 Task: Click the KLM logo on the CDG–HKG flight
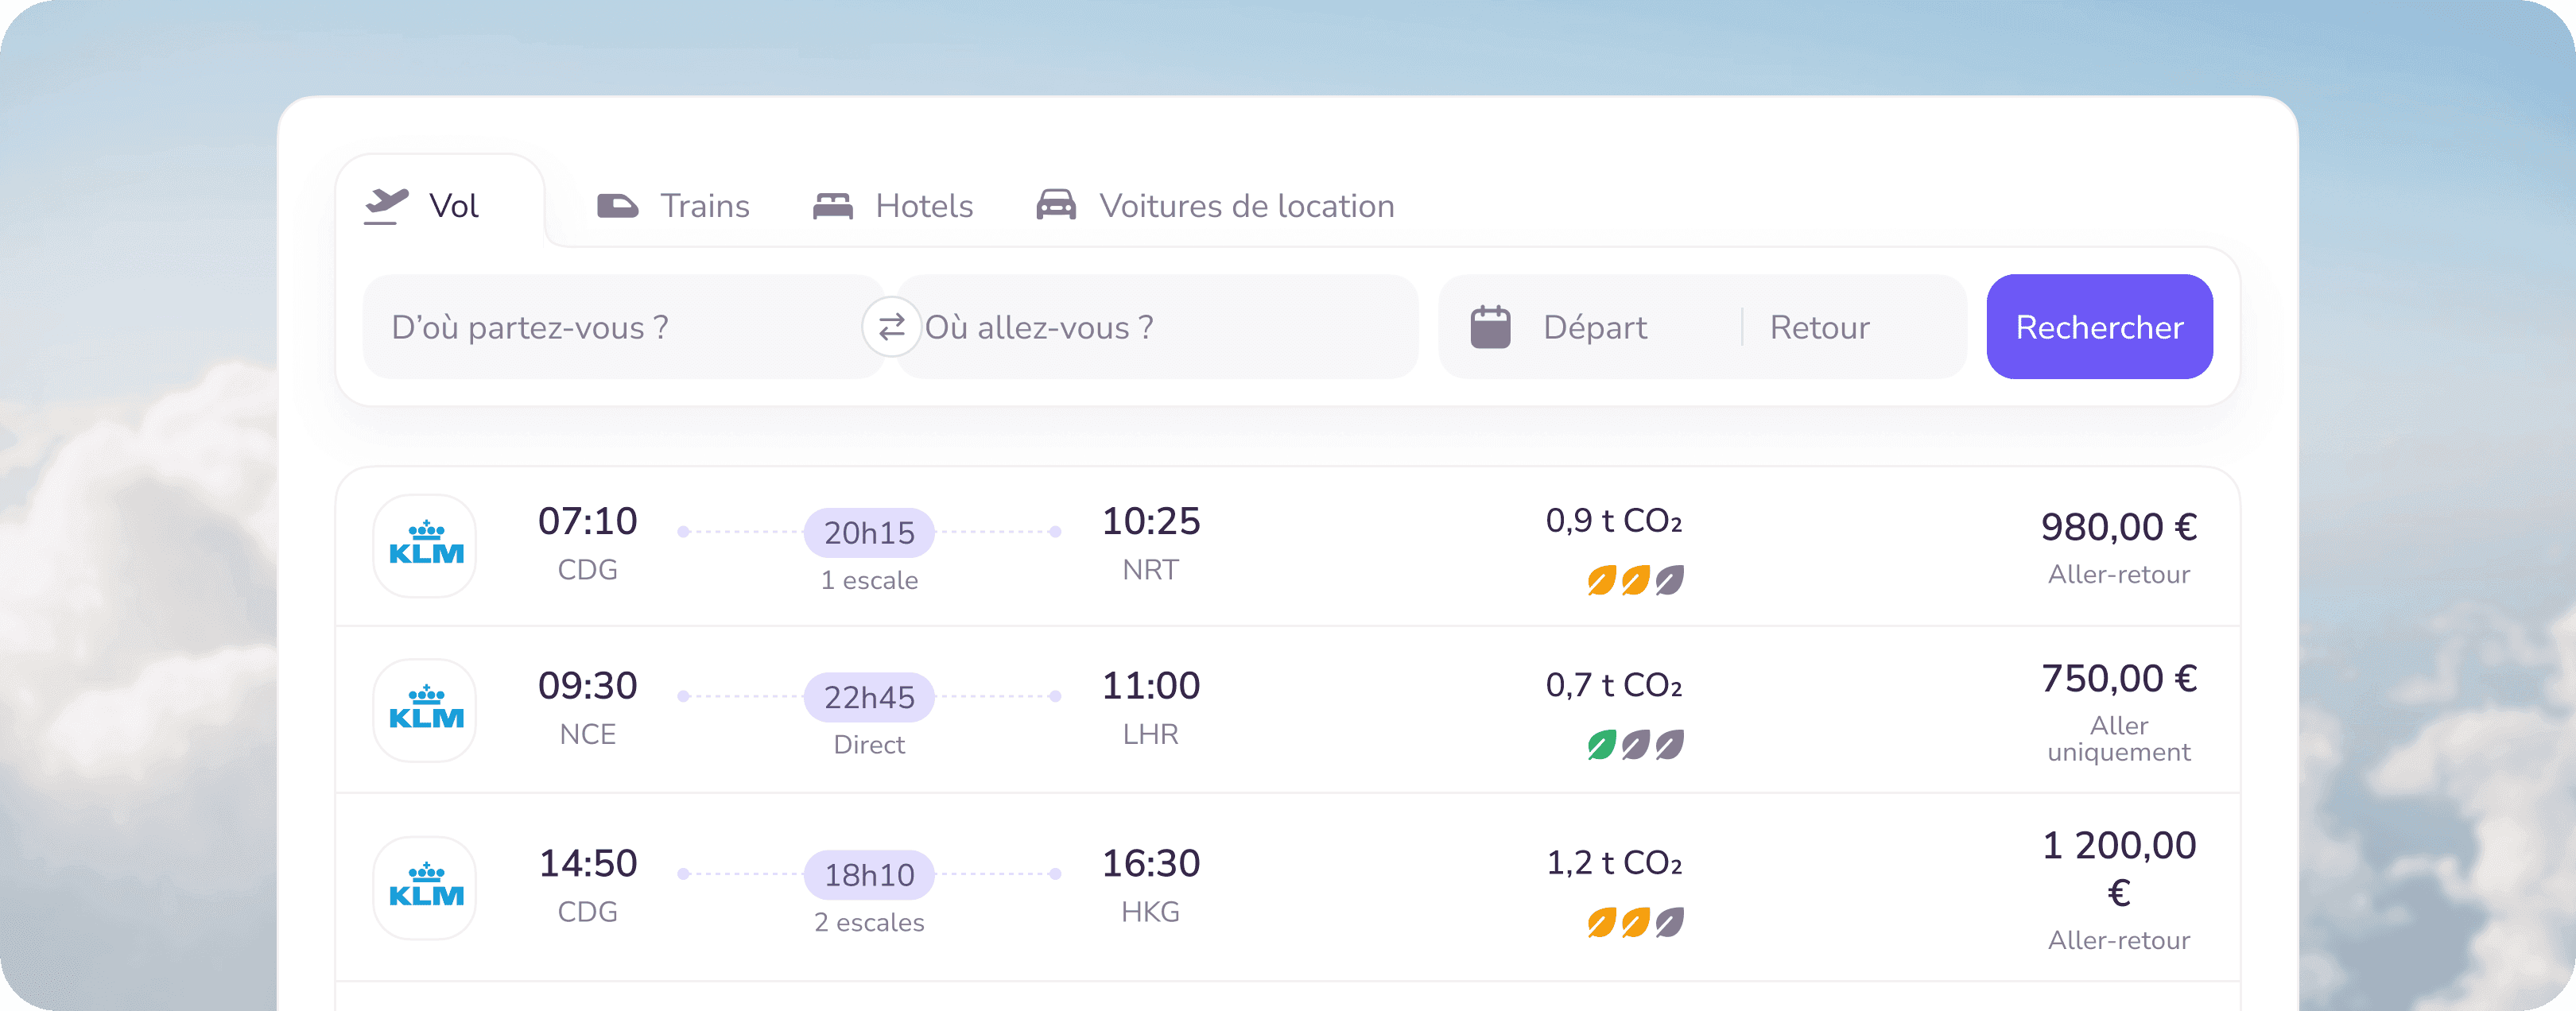[x=426, y=887]
